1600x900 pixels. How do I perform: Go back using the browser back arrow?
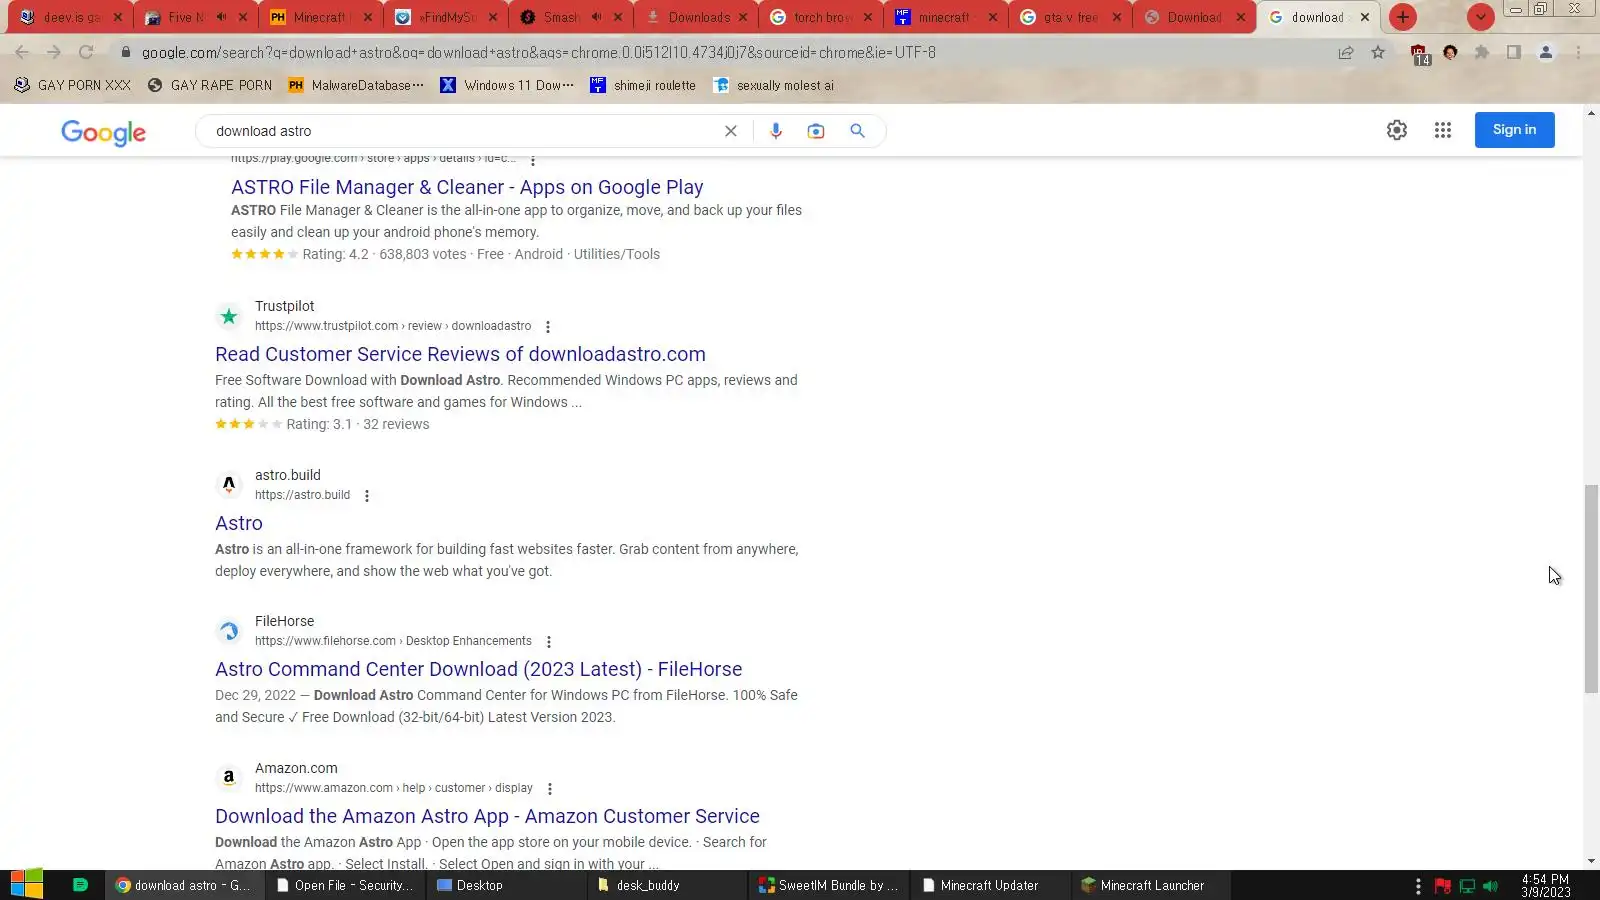[x=22, y=52]
